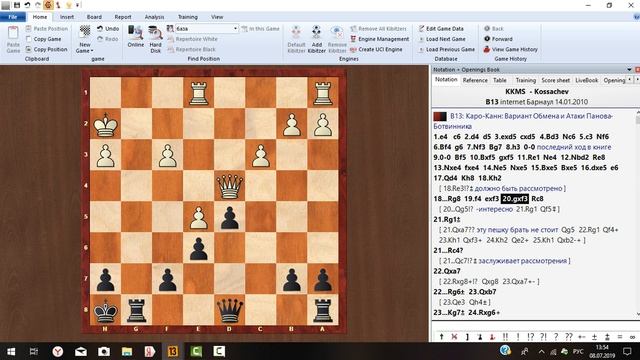This screenshot has width=640, height=360.
Task: Show hidden system tray icons chevron
Action: click(x=541, y=351)
